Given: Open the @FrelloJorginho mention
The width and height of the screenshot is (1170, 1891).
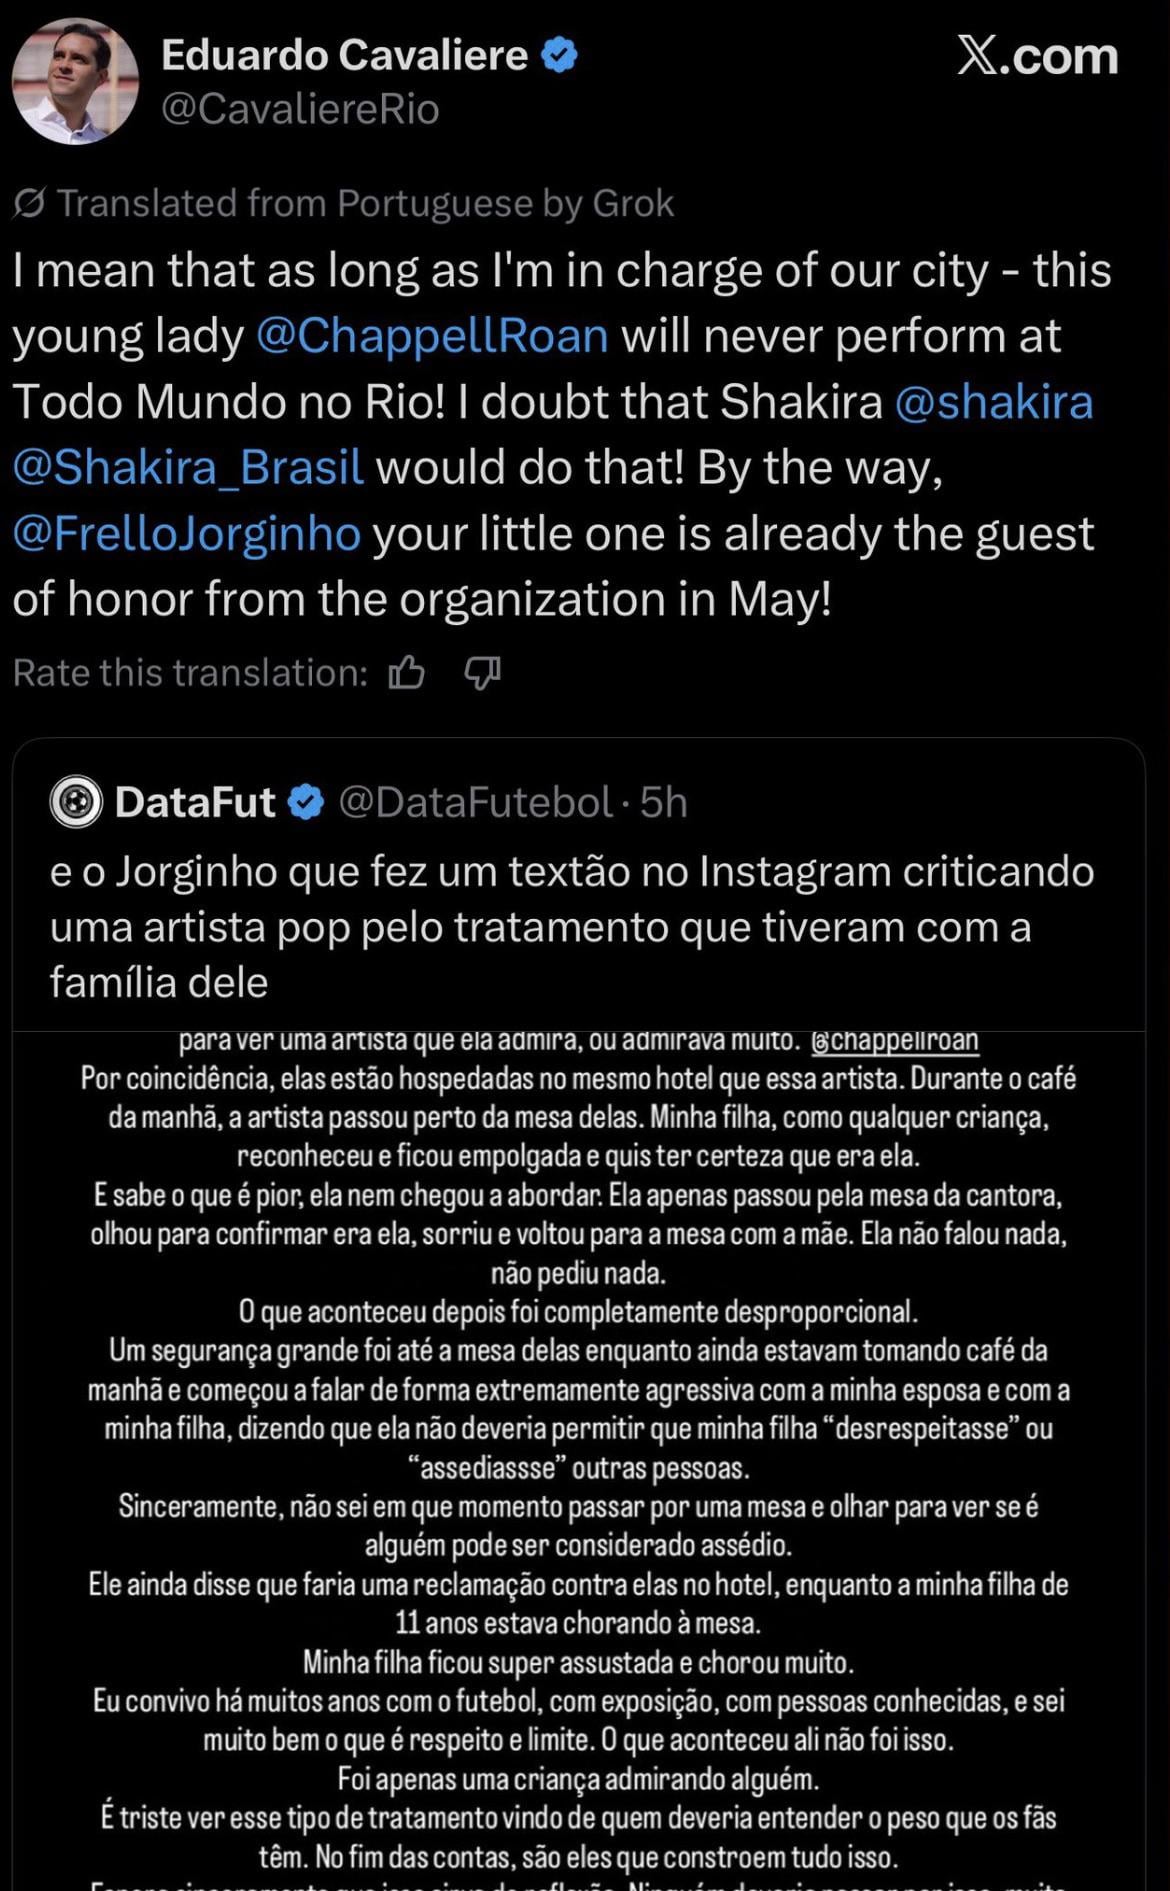Looking at the screenshot, I should 187,534.
